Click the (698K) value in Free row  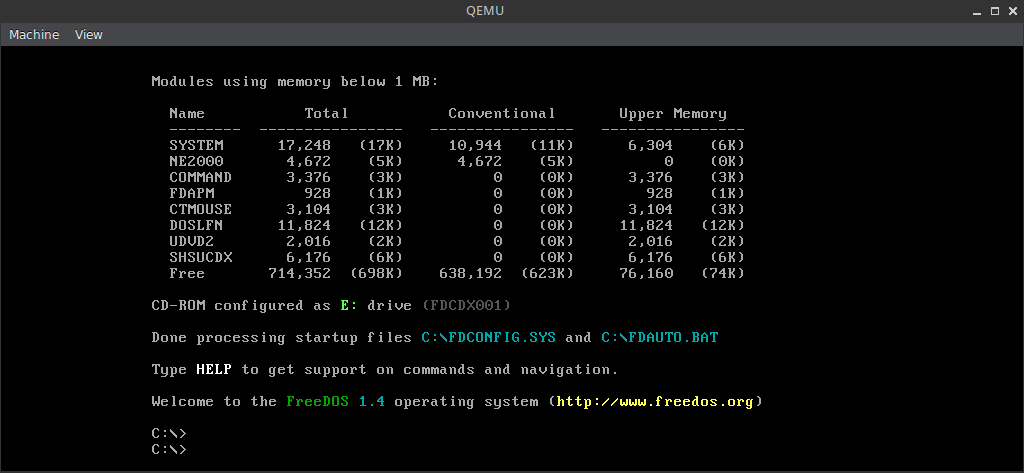376,274
